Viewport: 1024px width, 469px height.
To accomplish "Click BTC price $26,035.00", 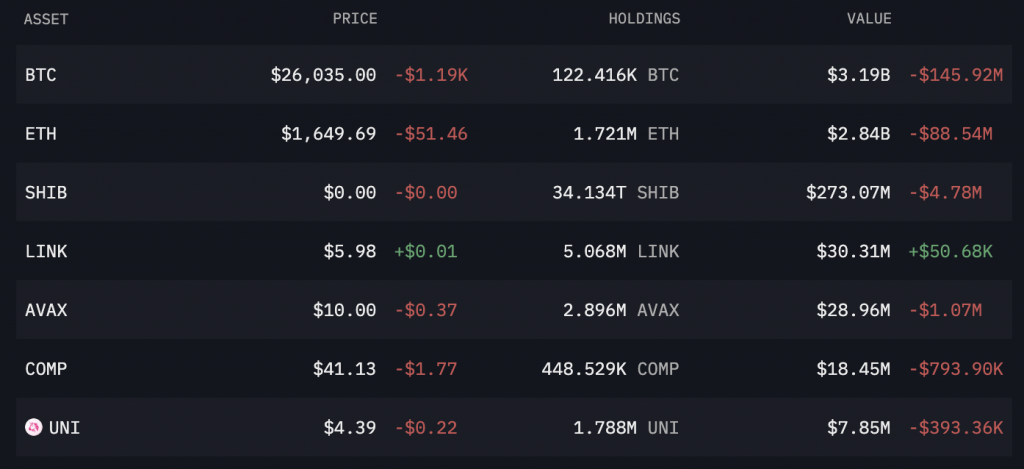I will click(x=323, y=75).
